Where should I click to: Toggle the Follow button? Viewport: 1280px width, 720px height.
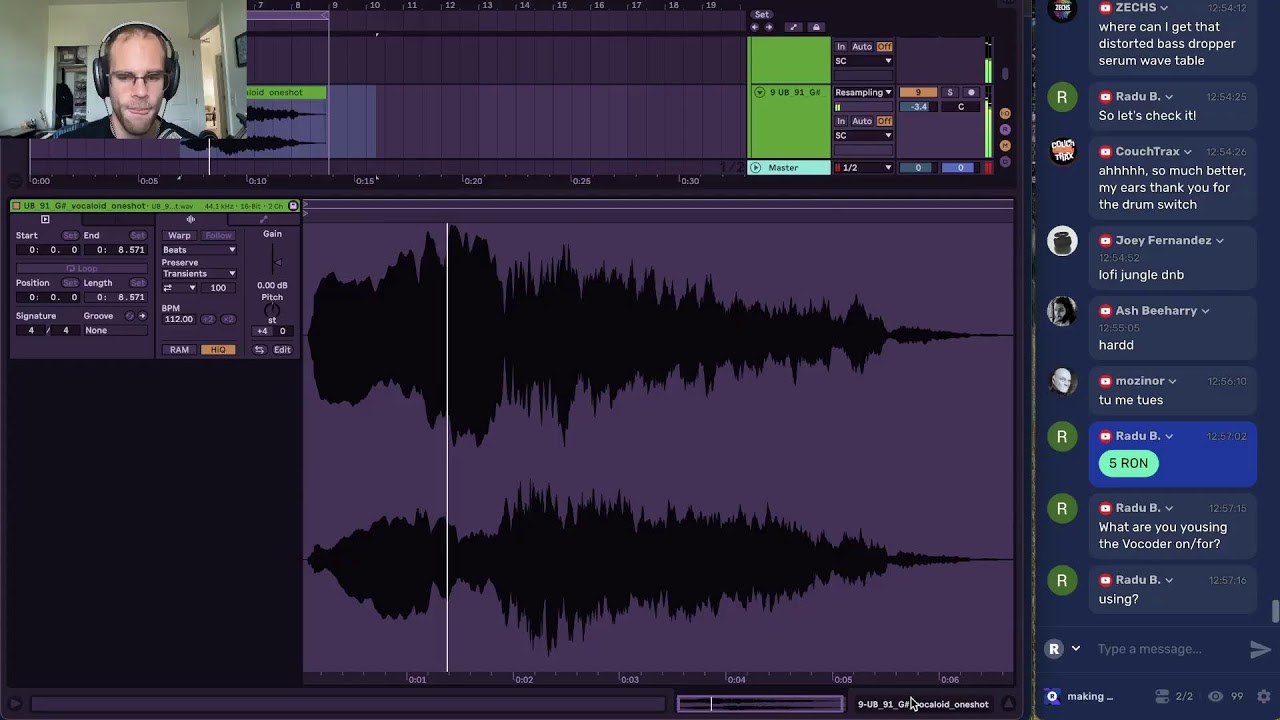click(x=218, y=236)
